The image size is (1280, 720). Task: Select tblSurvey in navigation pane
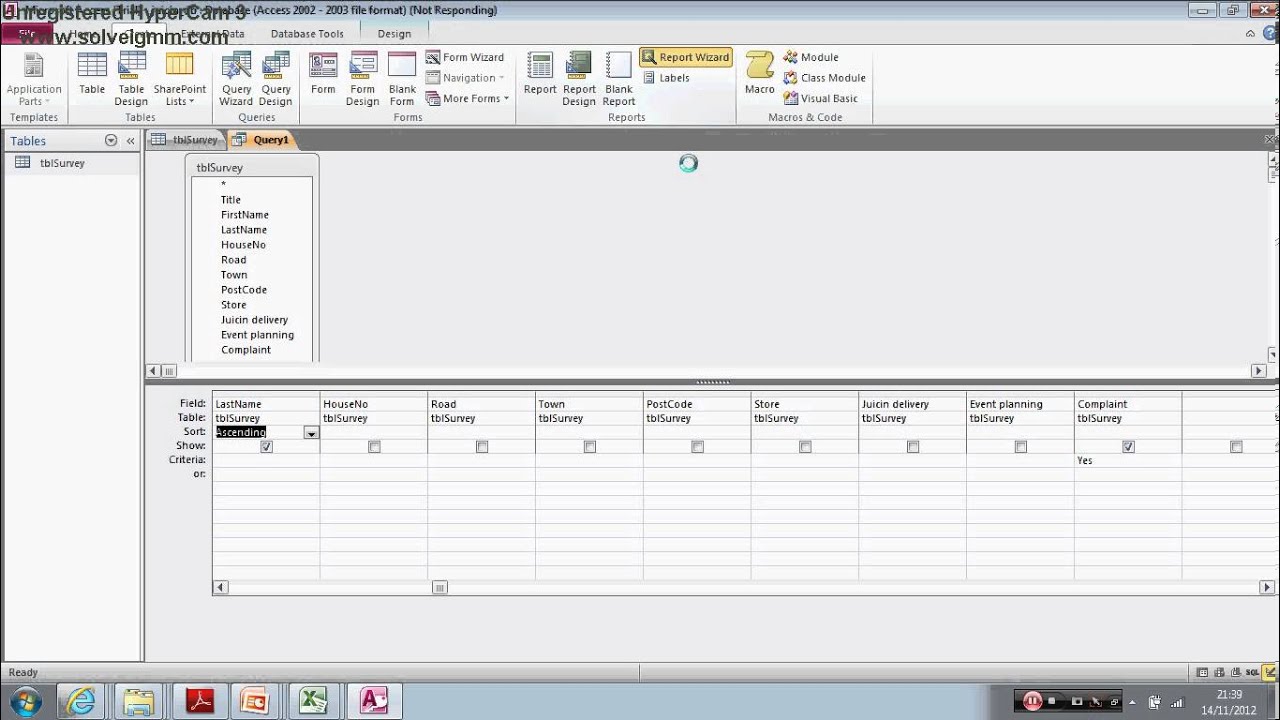[x=71, y=163]
